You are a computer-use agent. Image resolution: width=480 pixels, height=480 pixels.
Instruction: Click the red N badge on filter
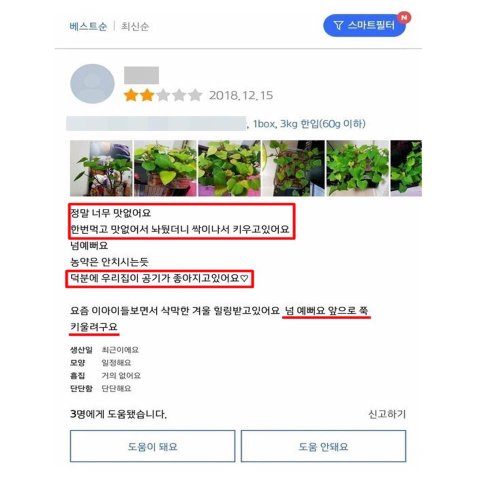click(x=404, y=17)
